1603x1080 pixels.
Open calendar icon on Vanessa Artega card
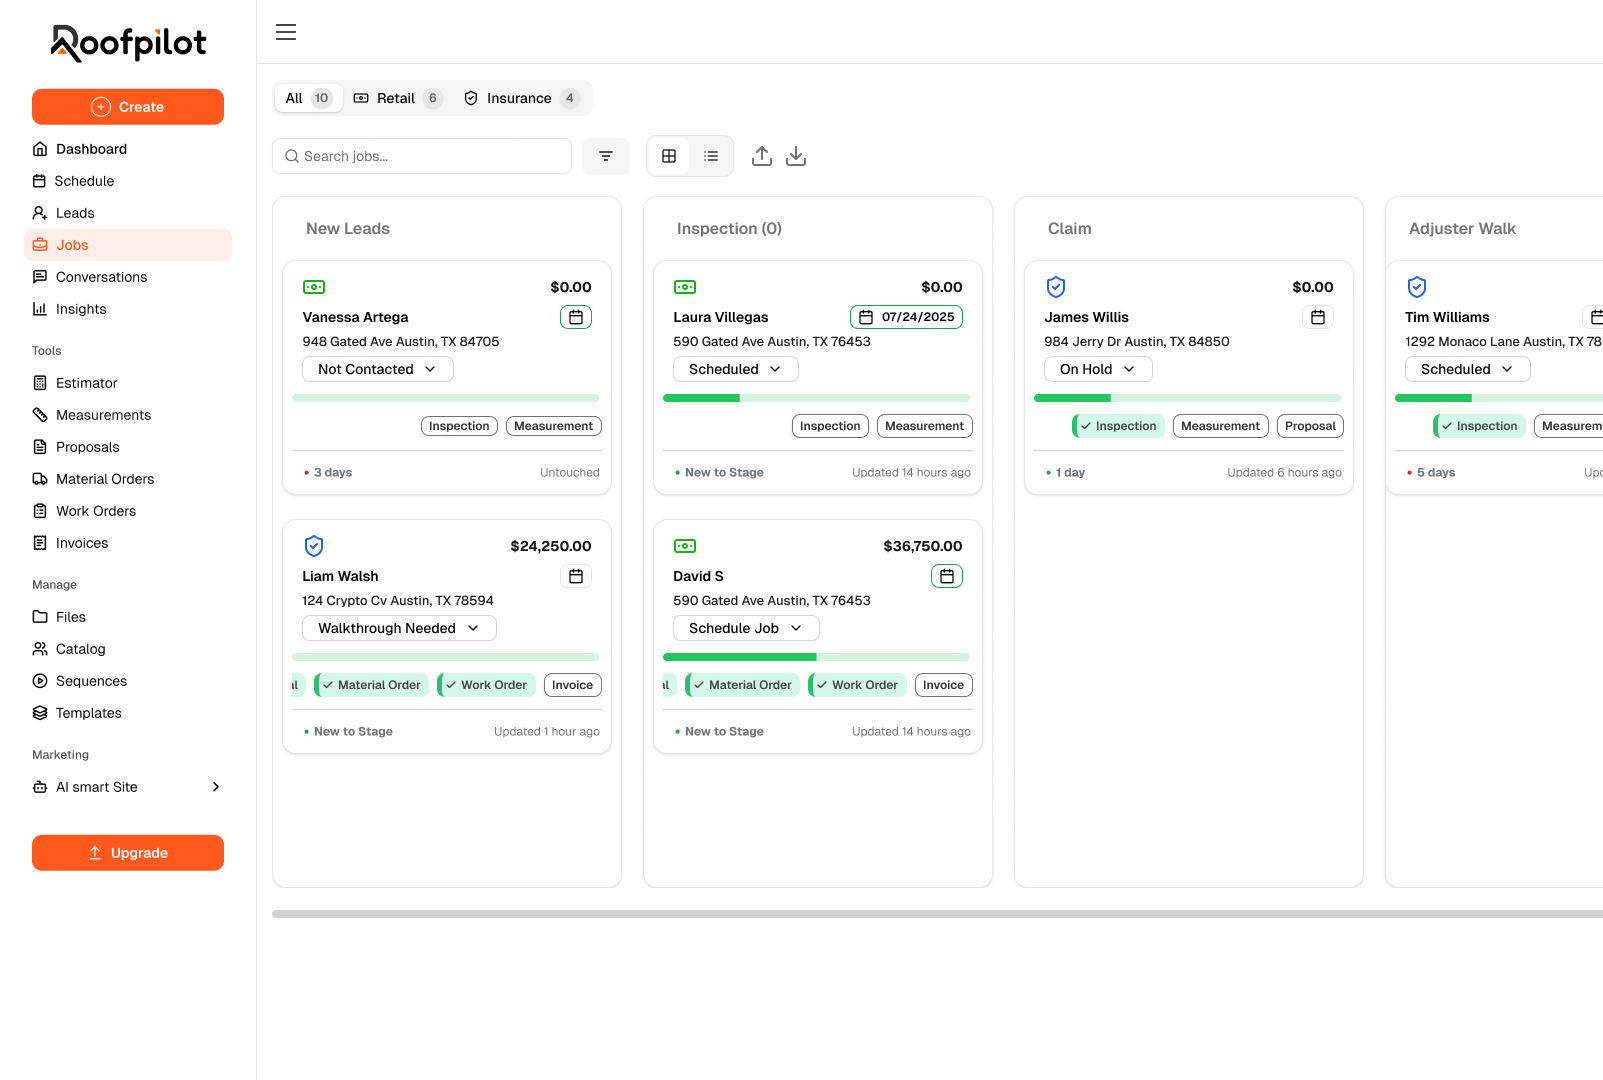(x=576, y=317)
